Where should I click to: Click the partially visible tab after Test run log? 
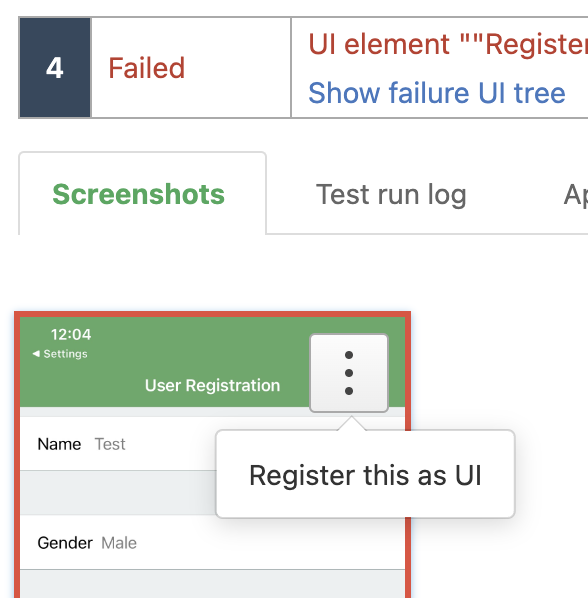[575, 195]
